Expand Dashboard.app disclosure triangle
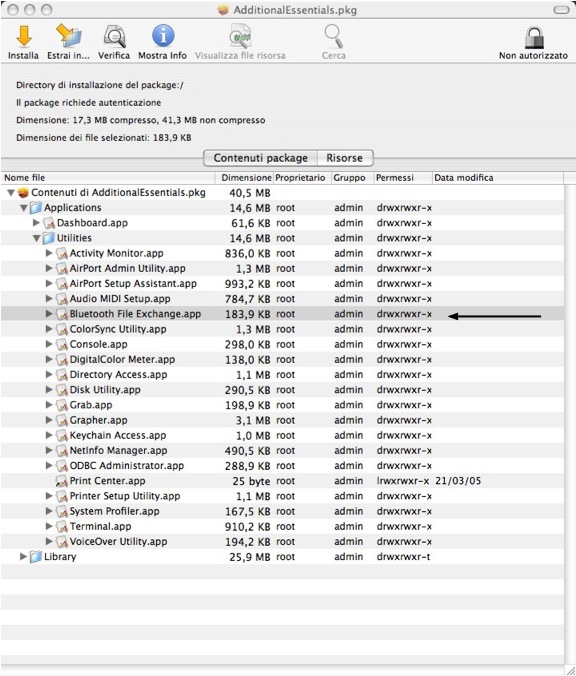This screenshot has width=576, height=676. click(x=36, y=223)
